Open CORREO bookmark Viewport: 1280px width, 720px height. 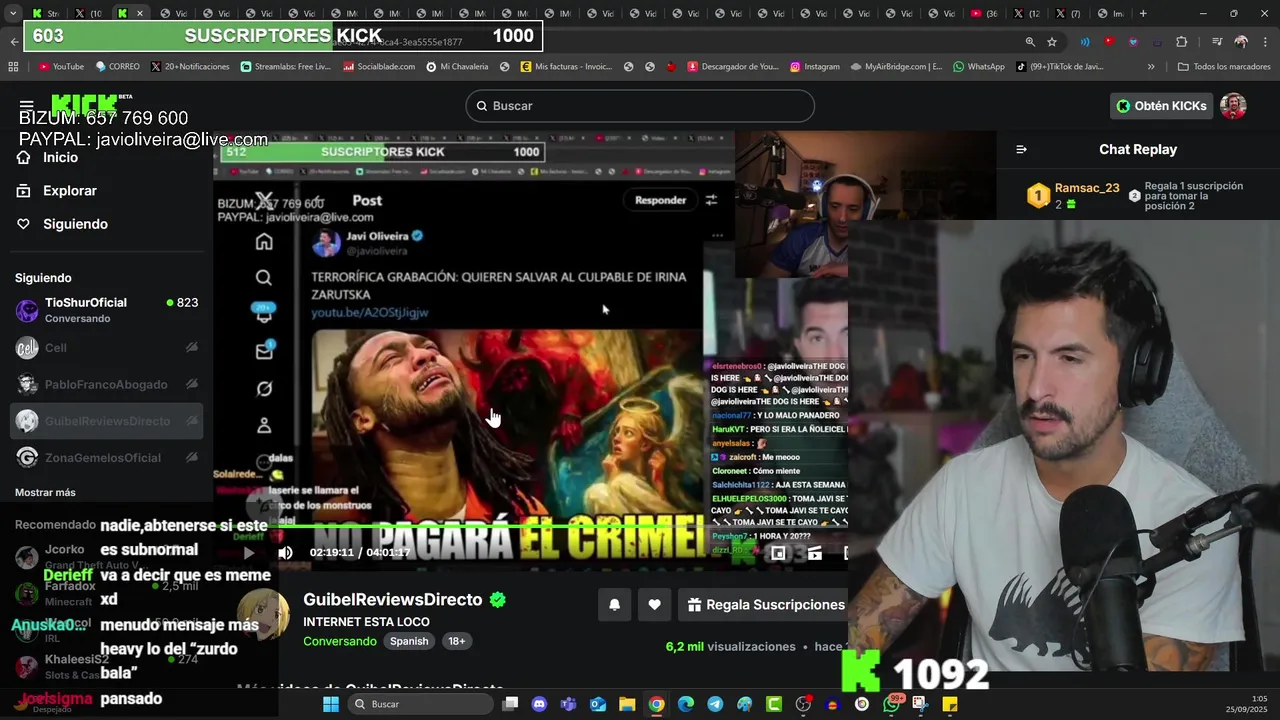point(117,67)
